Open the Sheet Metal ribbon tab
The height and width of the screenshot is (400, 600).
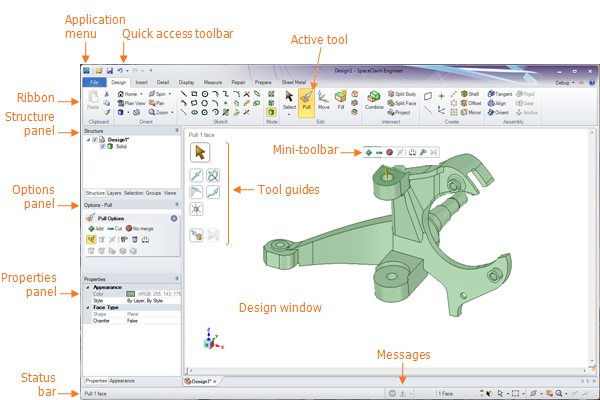point(294,82)
